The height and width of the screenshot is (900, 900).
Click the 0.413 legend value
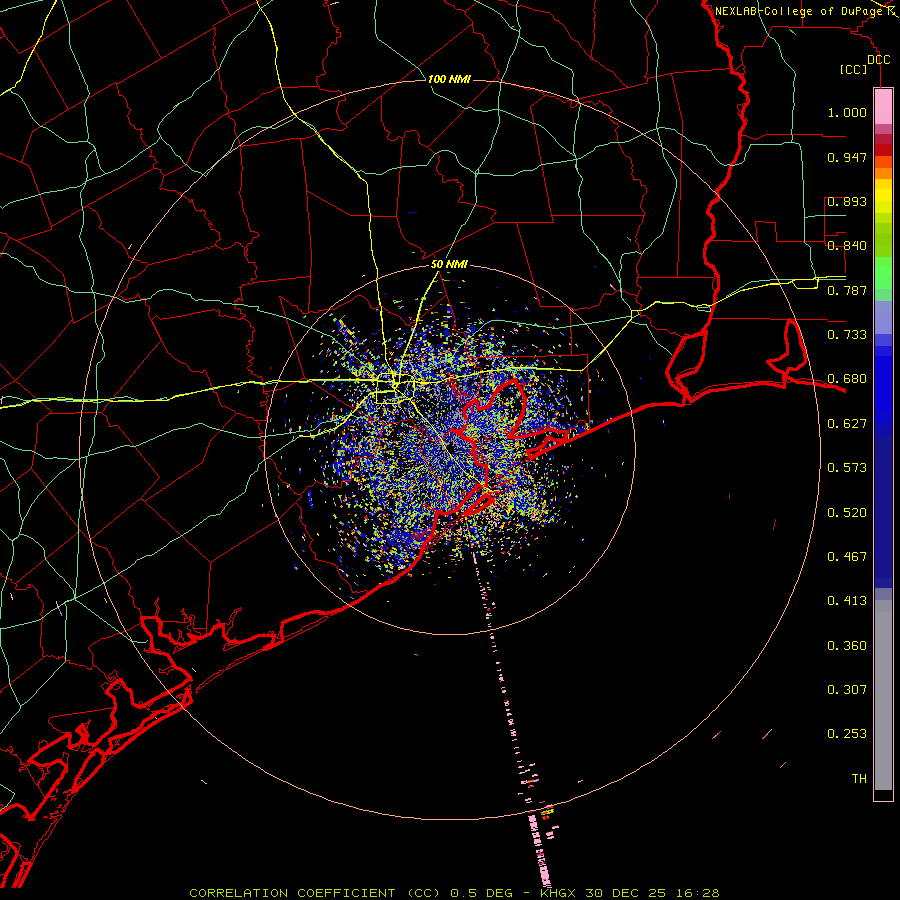pyautogui.click(x=847, y=601)
